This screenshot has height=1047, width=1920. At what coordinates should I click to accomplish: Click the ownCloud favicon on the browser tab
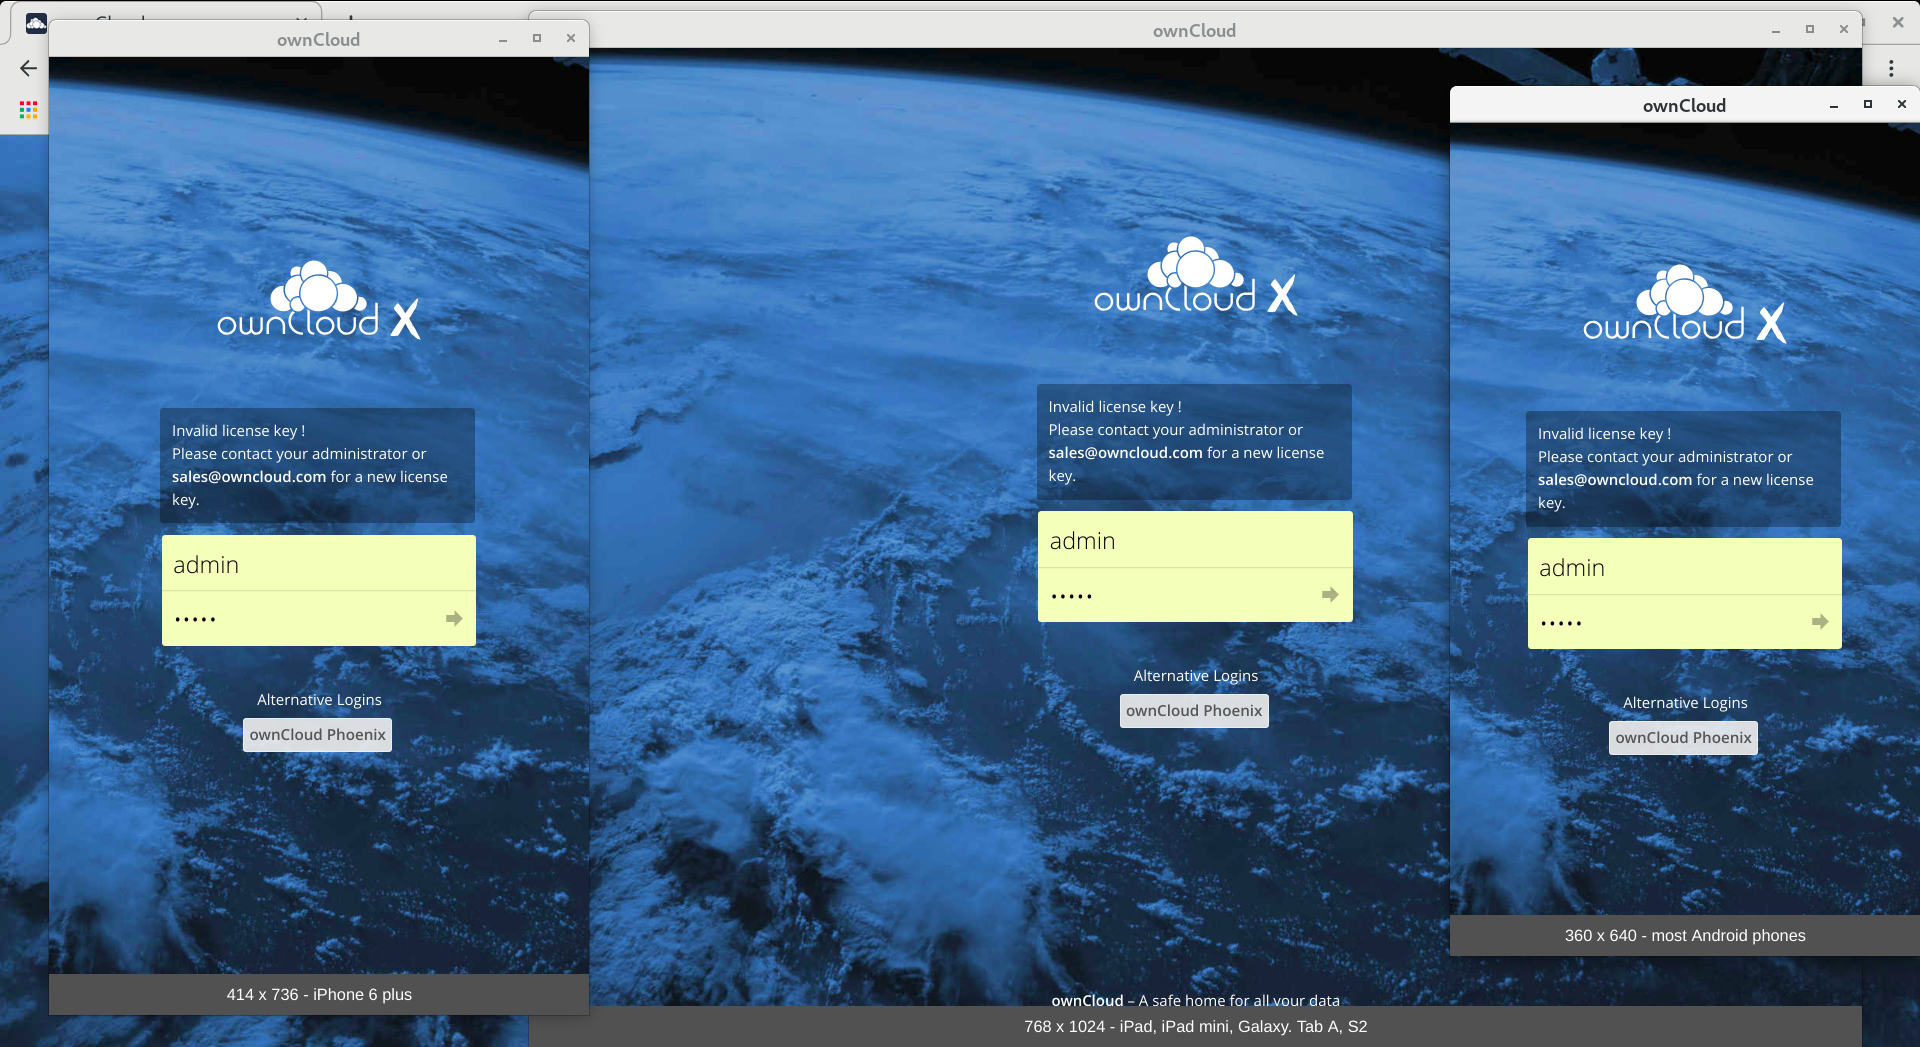click(36, 22)
